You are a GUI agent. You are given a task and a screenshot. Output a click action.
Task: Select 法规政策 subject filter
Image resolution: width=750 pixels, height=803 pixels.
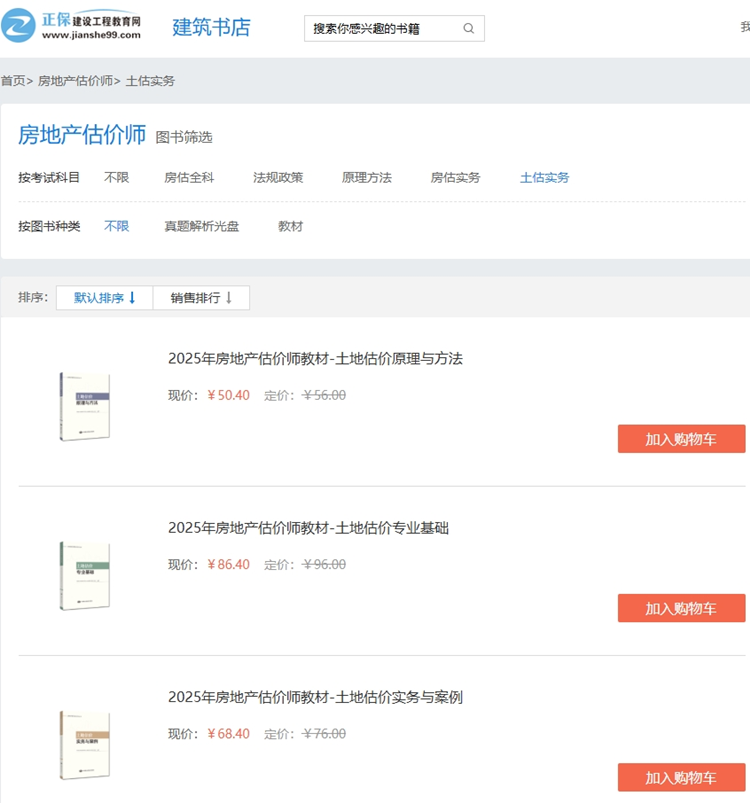click(x=278, y=178)
